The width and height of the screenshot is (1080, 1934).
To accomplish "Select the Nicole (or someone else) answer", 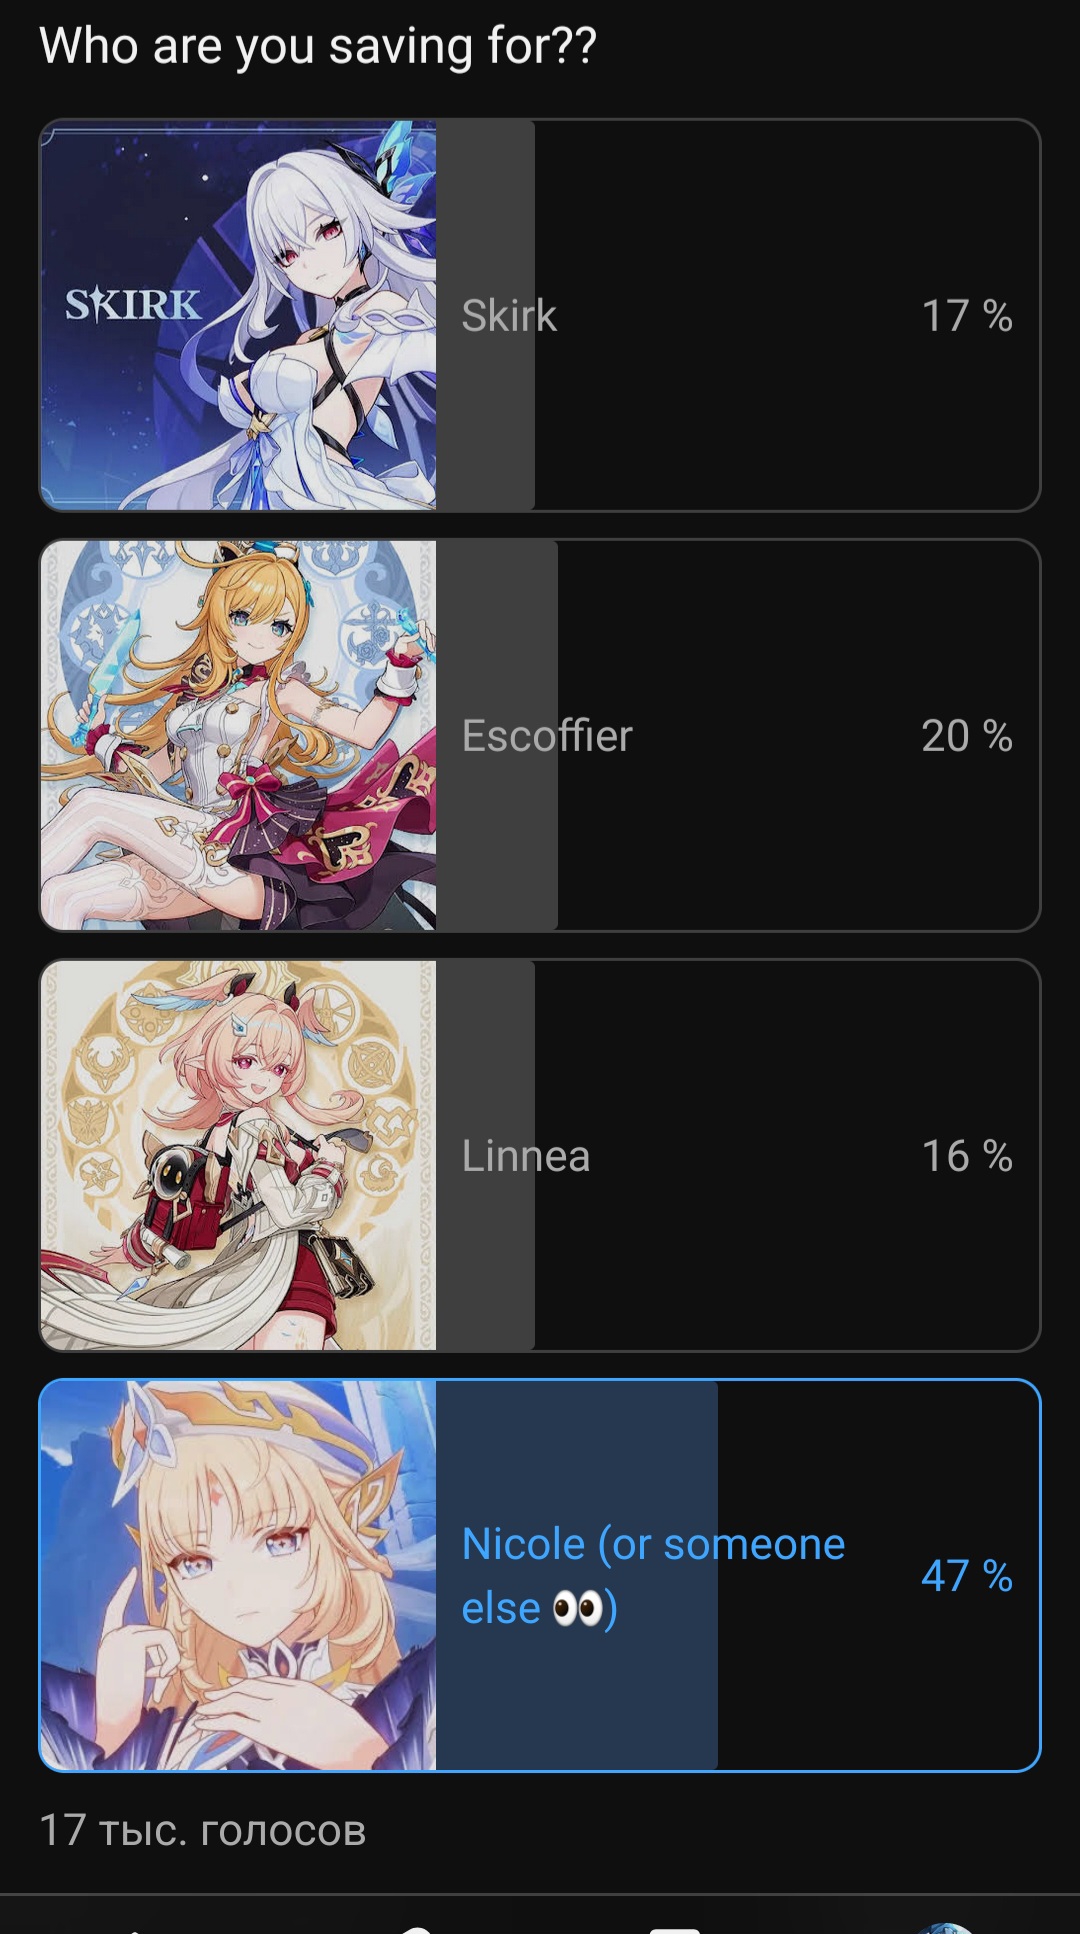I will (x=540, y=1575).
